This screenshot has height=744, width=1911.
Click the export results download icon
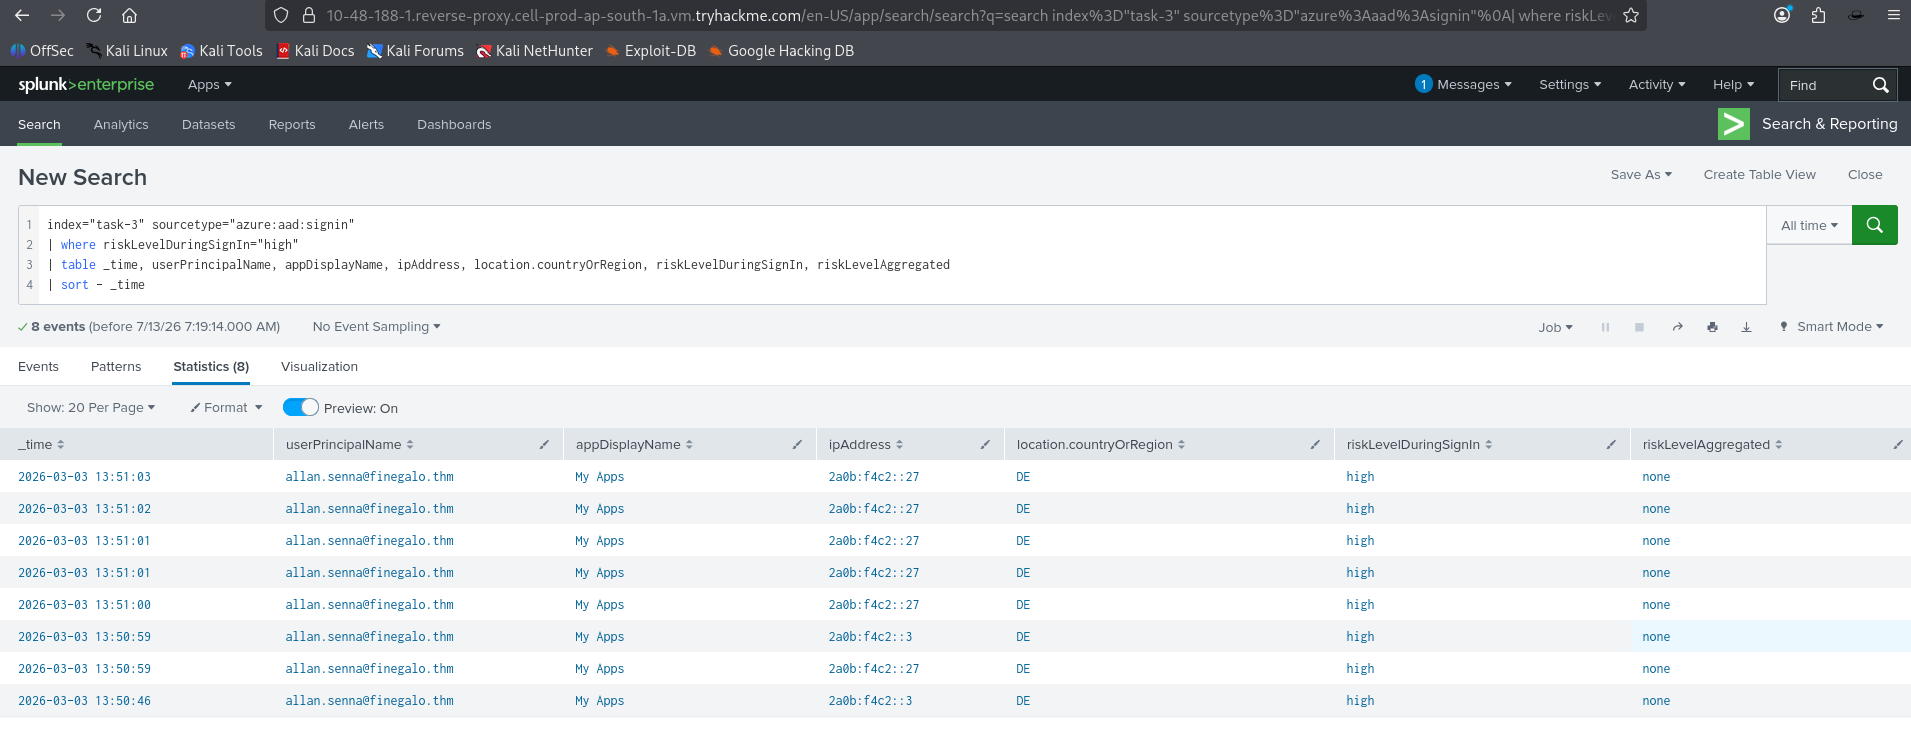pos(1746,327)
